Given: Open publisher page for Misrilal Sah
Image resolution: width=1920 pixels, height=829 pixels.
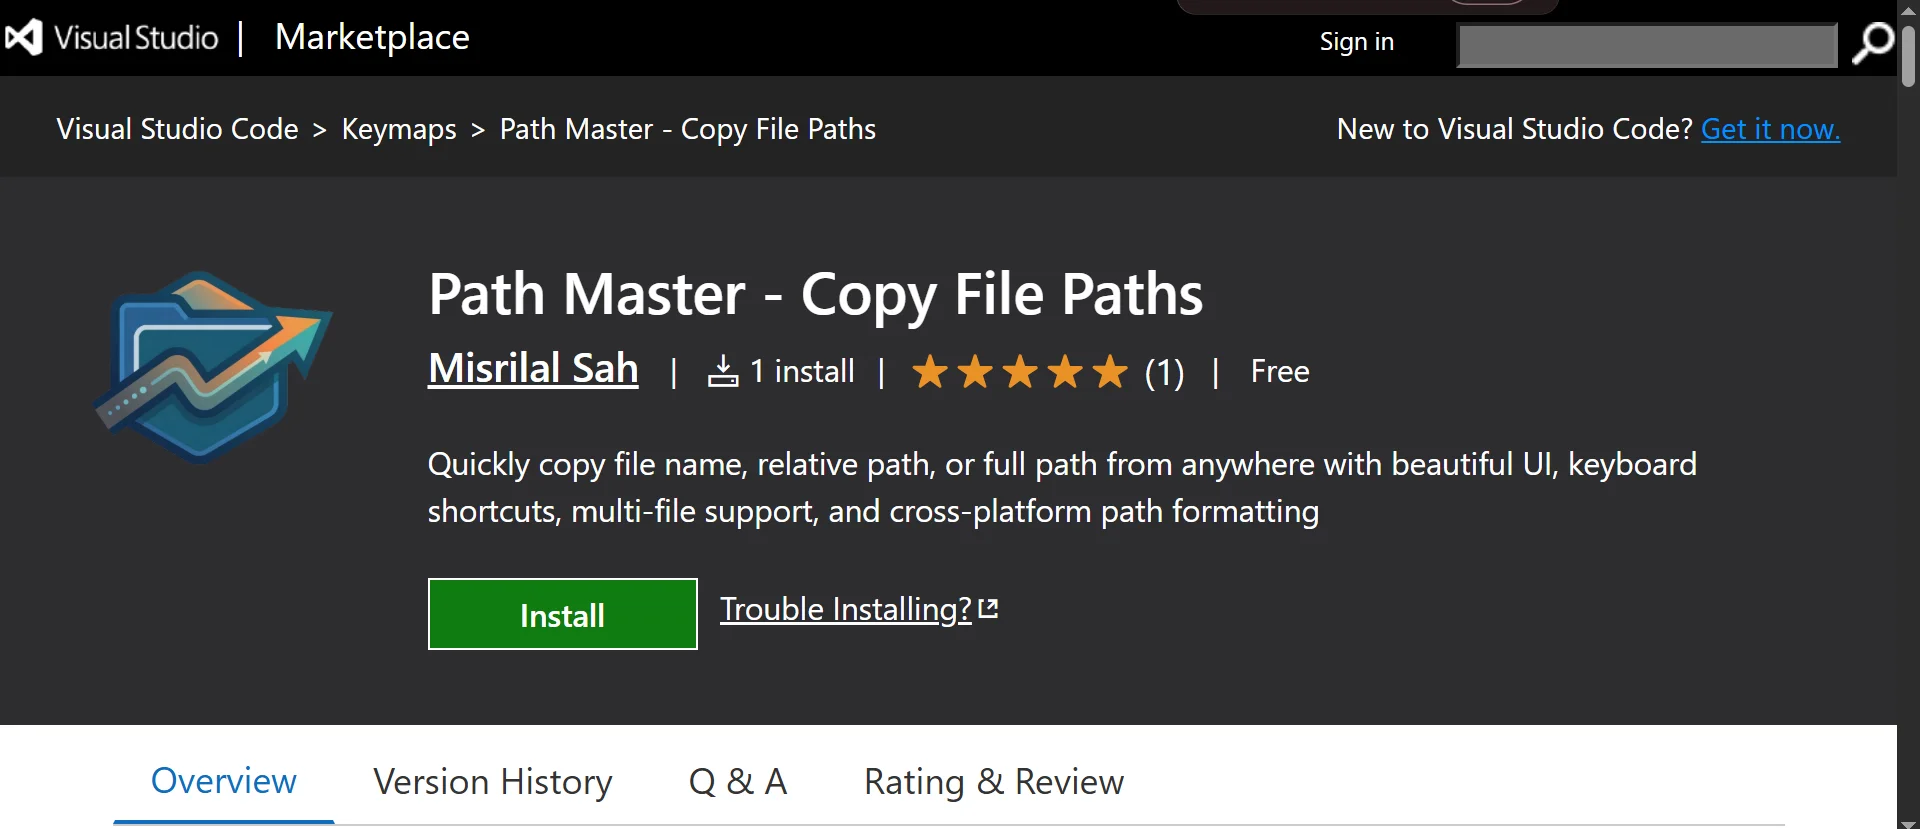Looking at the screenshot, I should [x=532, y=368].
